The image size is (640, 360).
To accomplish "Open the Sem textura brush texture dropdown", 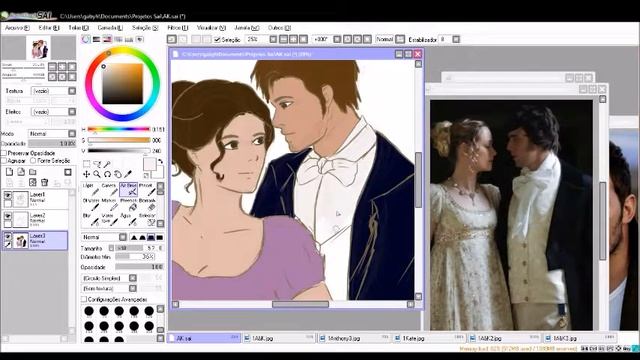I will [x=133, y=288].
